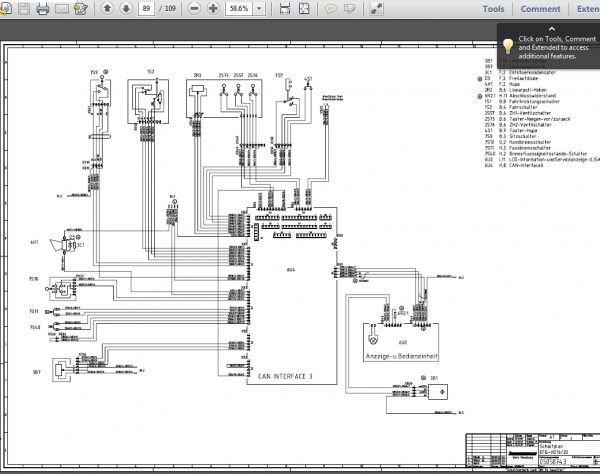Add a sticky note comment icon

click(331, 8)
